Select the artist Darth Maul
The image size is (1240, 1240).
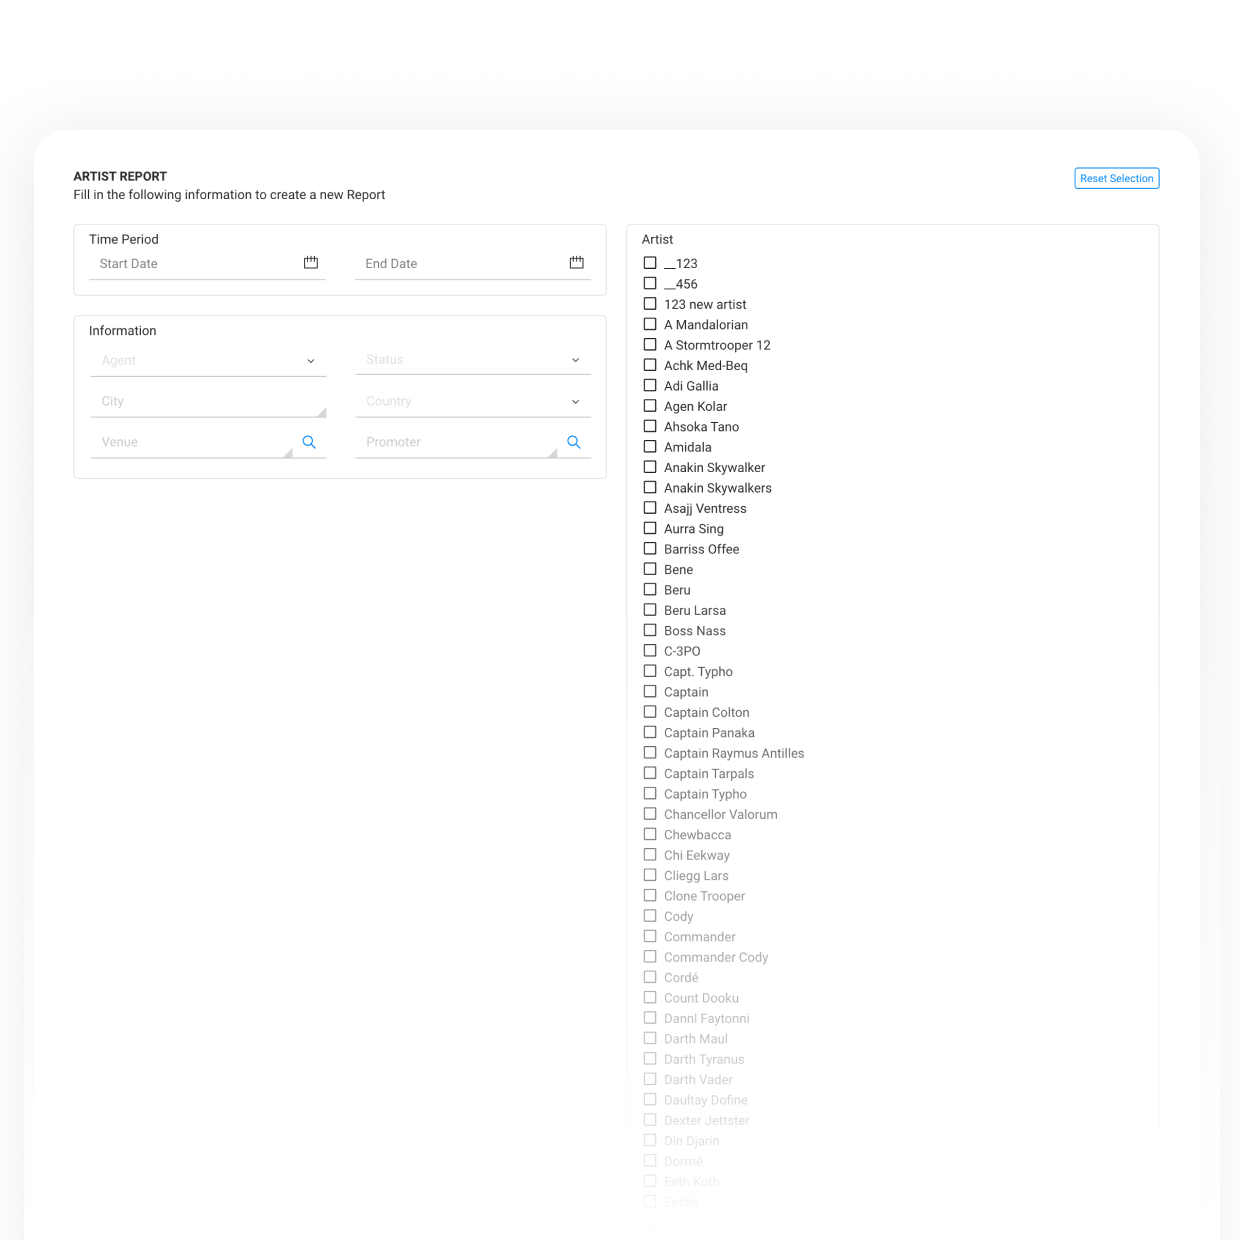(649, 1038)
